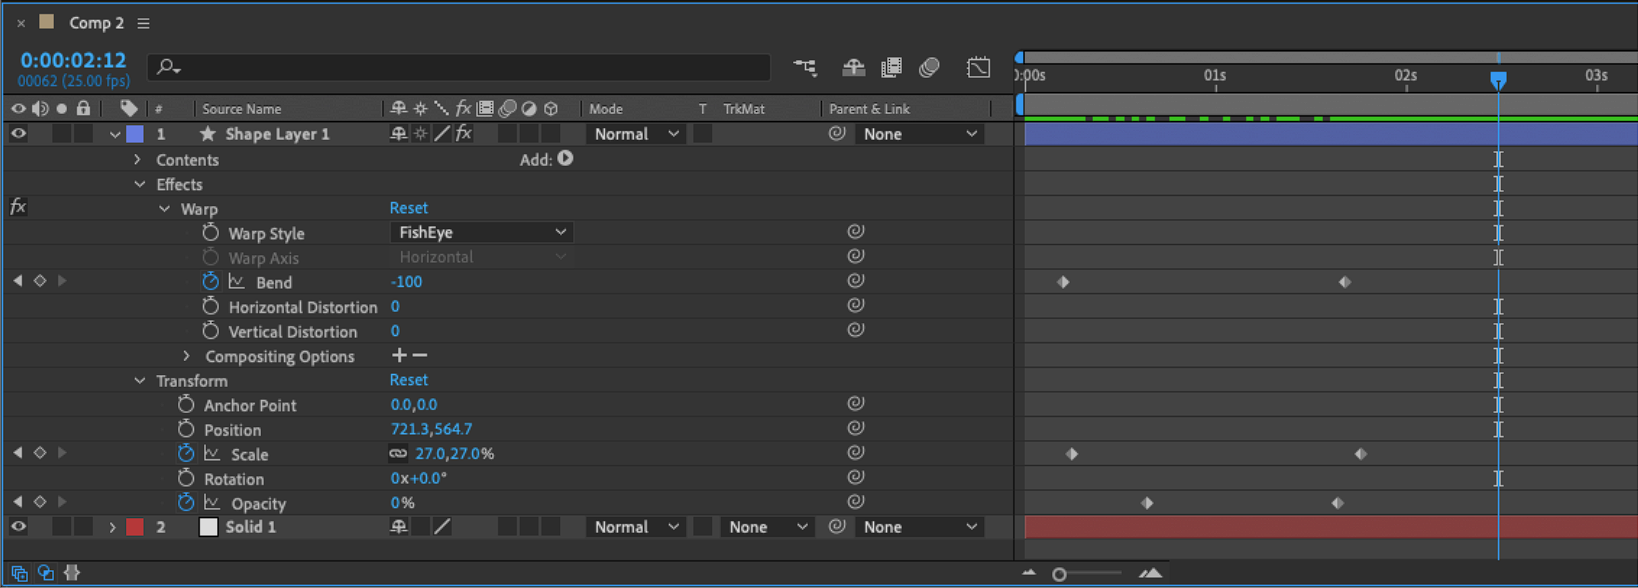
Task: Toggle Solid 1 quality switch
Action: [442, 526]
